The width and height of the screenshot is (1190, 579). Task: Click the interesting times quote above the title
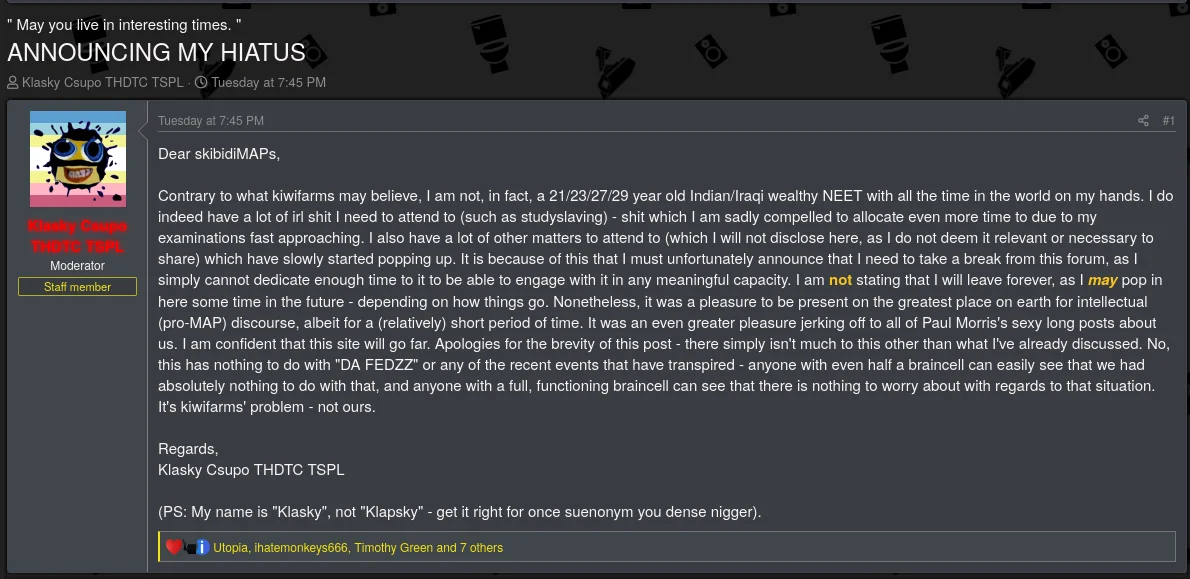coord(124,25)
